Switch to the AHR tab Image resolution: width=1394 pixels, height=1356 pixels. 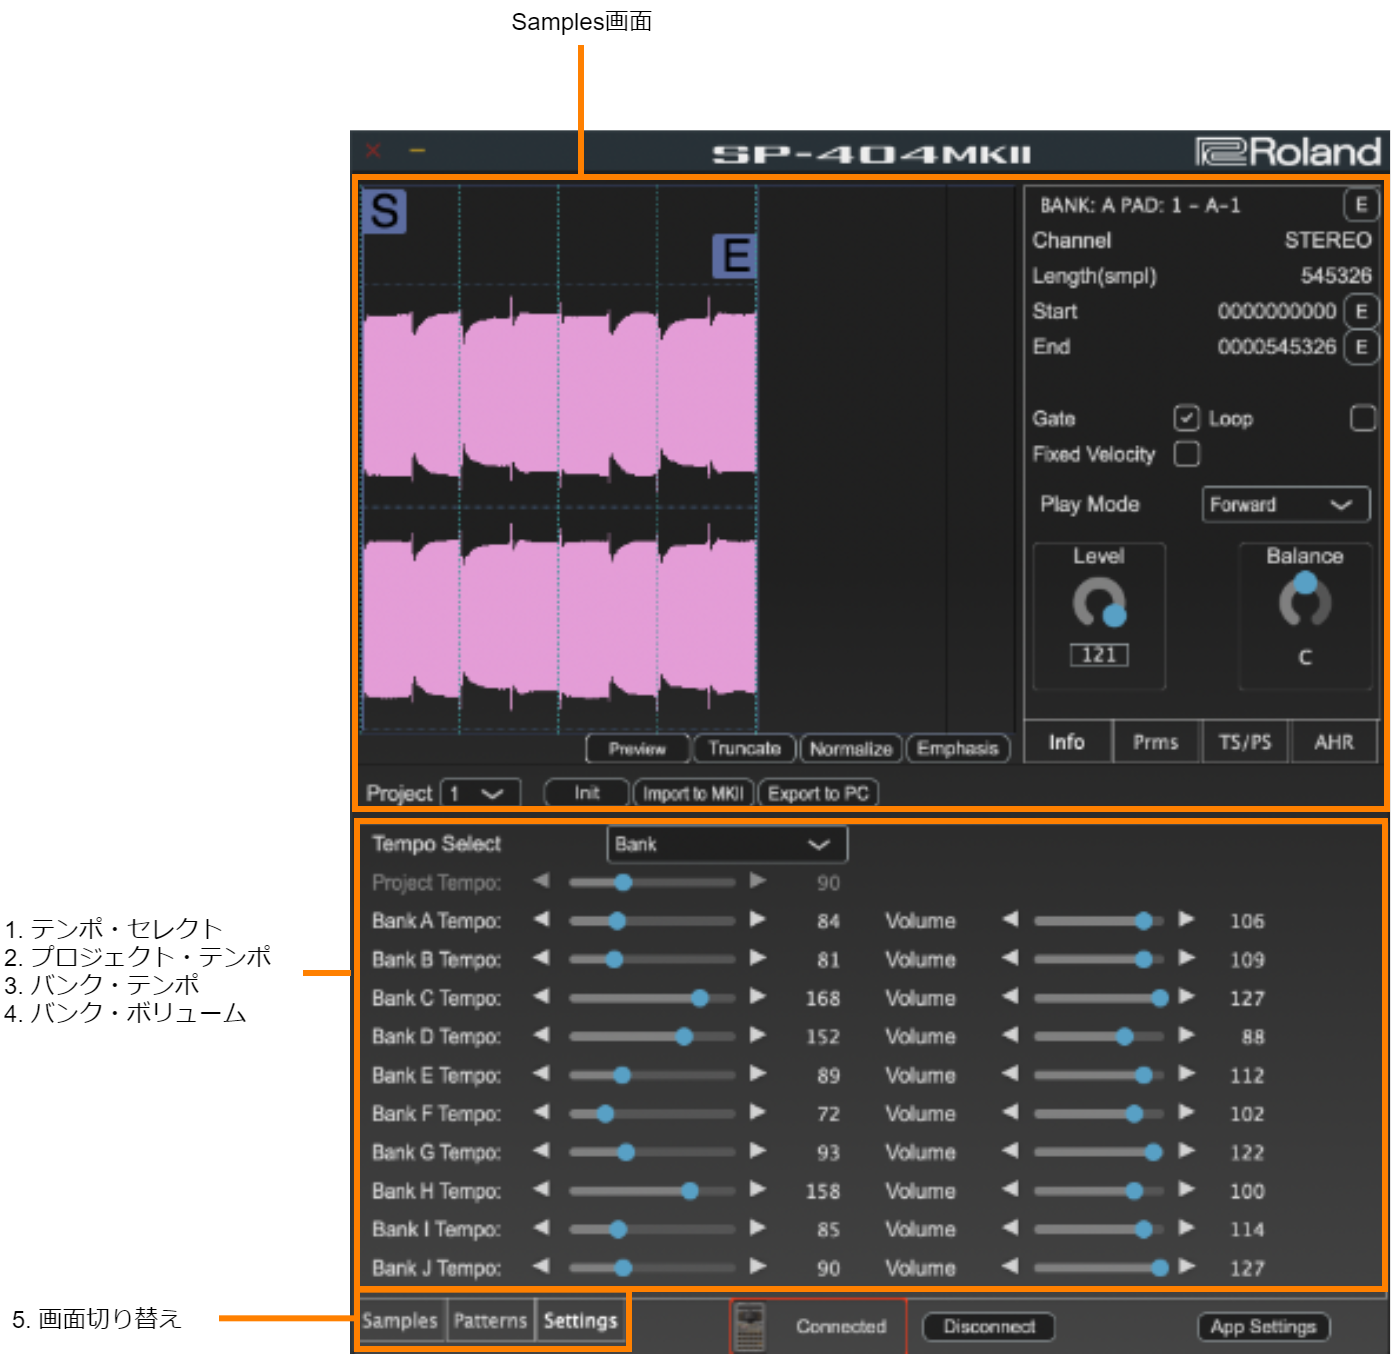(1334, 742)
